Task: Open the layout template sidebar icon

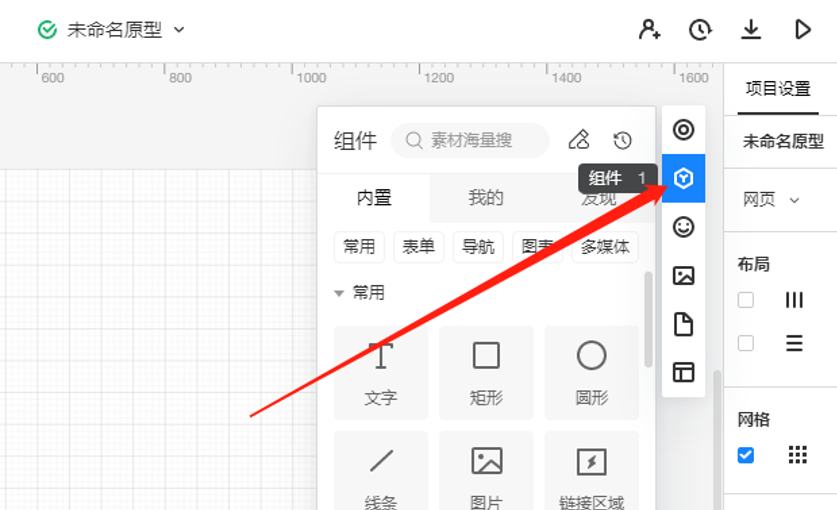Action: point(683,372)
